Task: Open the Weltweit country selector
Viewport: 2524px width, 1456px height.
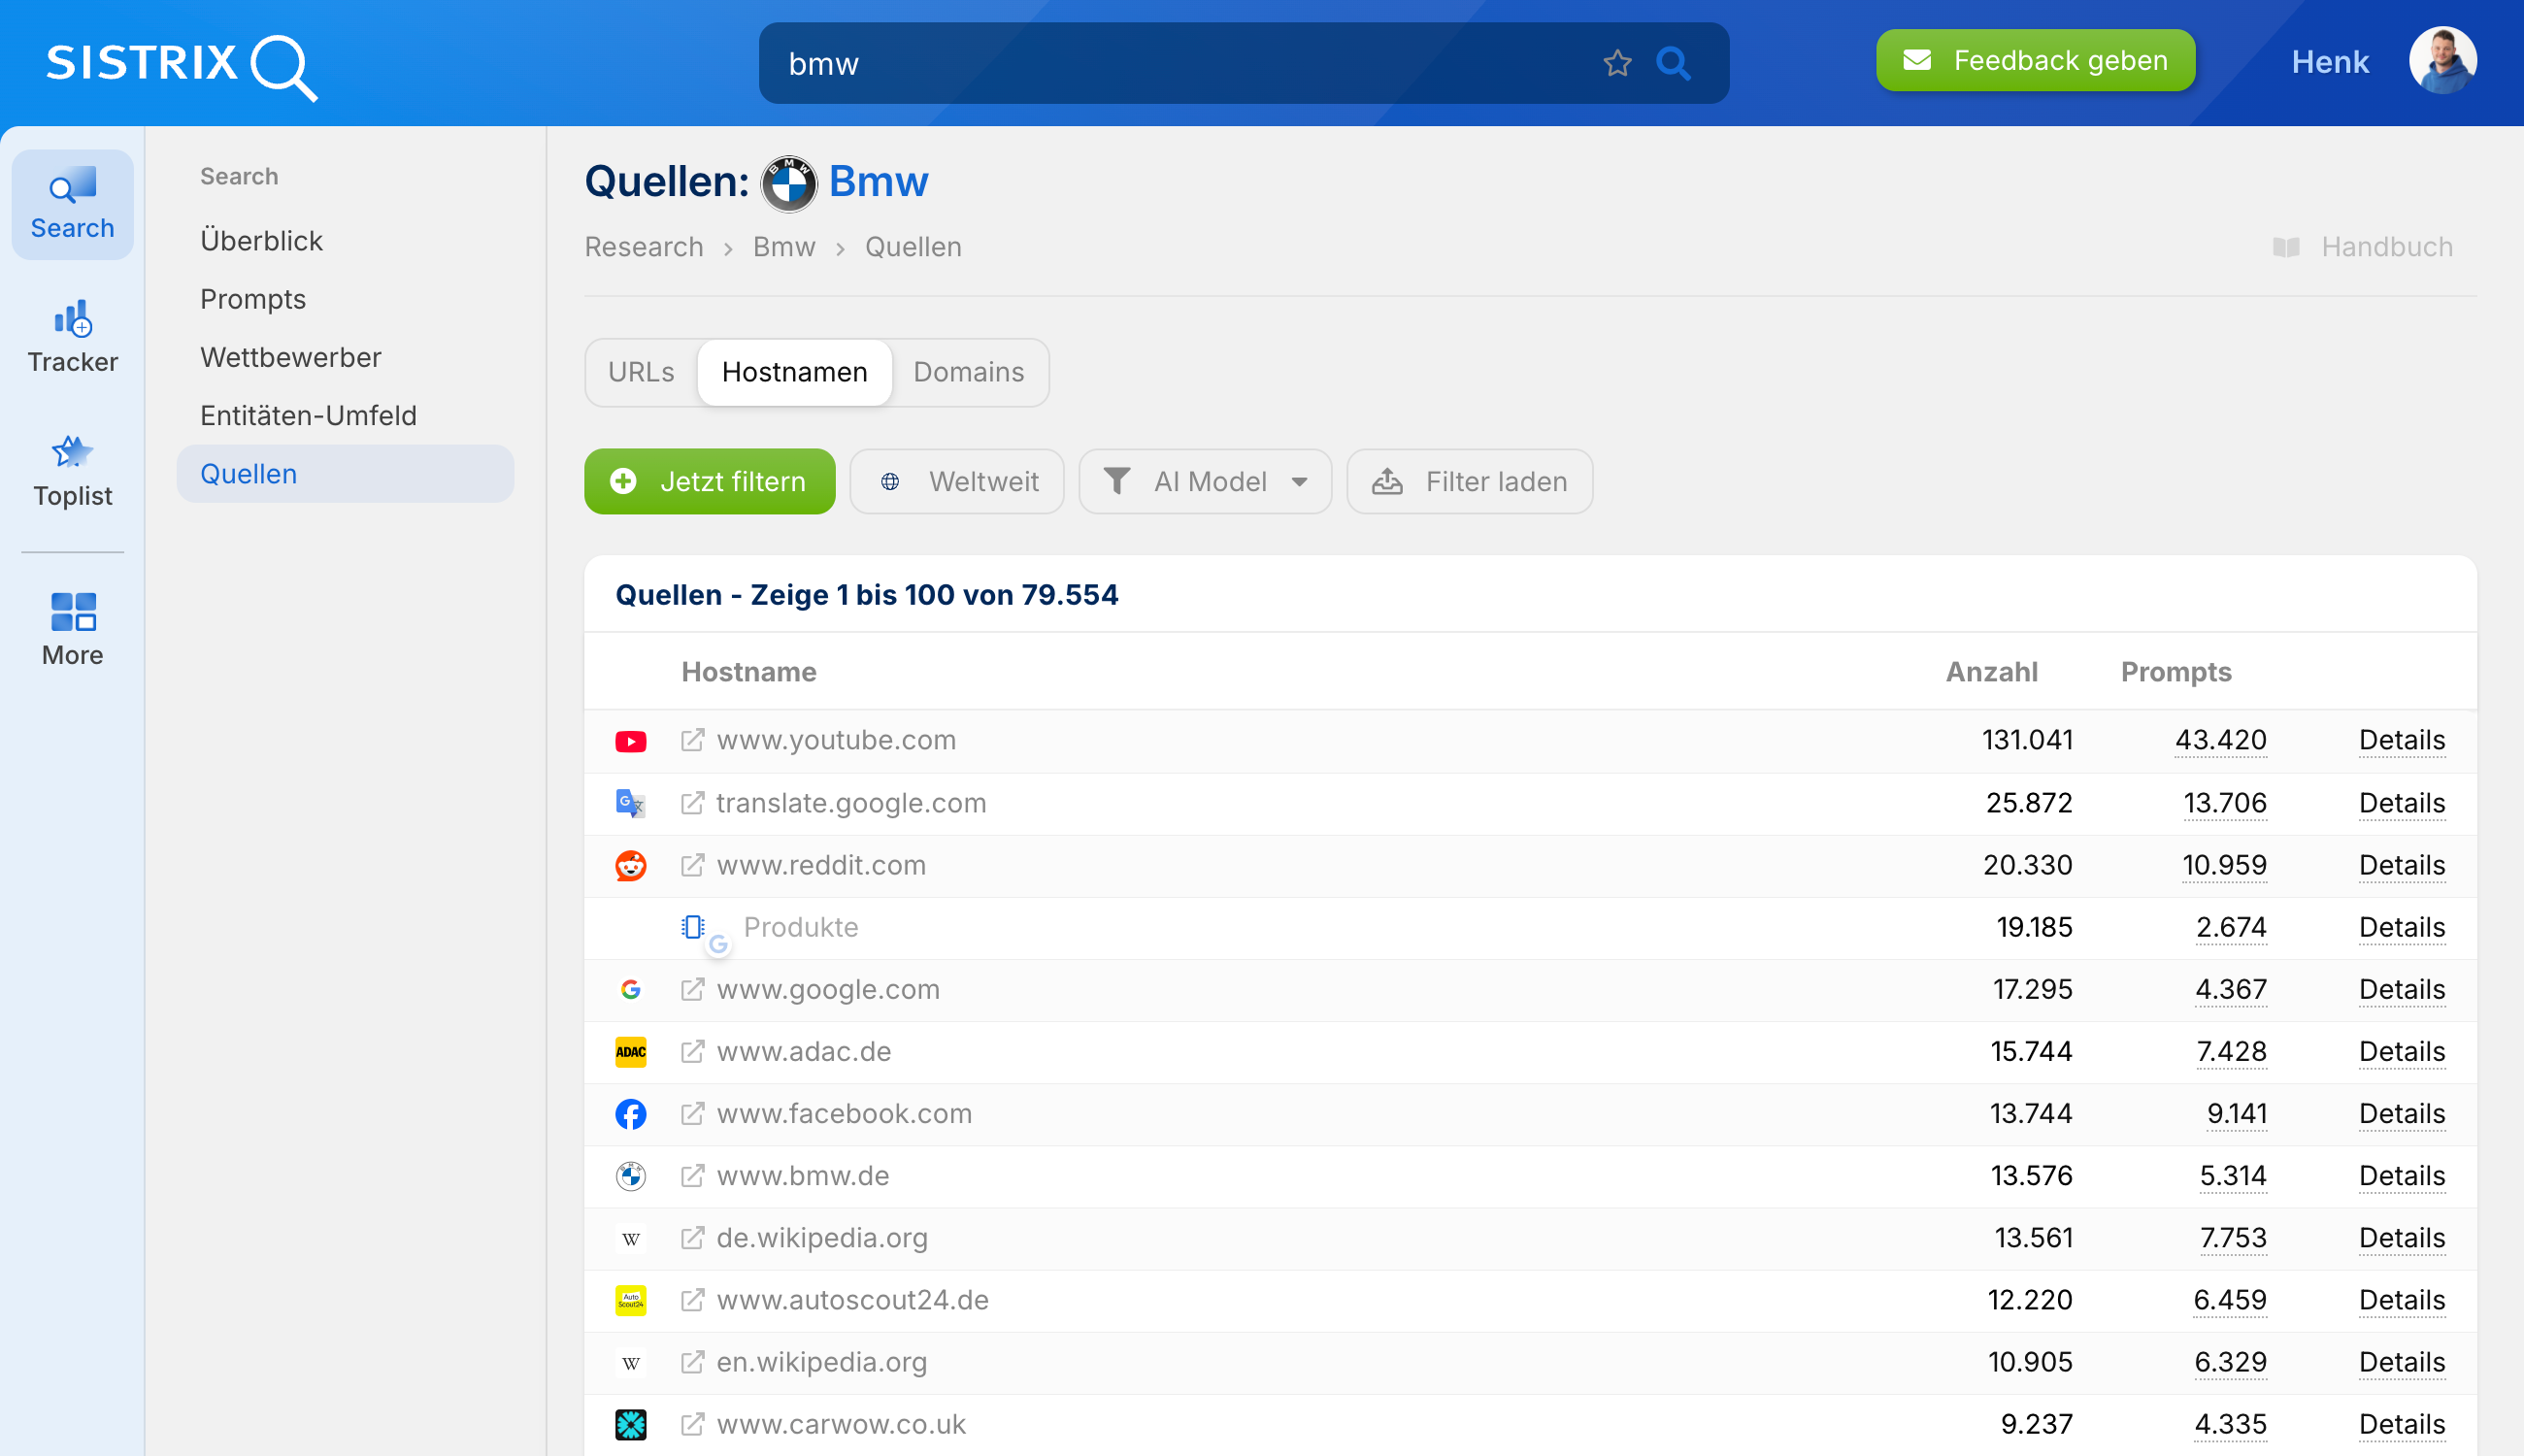Action: tap(956, 481)
